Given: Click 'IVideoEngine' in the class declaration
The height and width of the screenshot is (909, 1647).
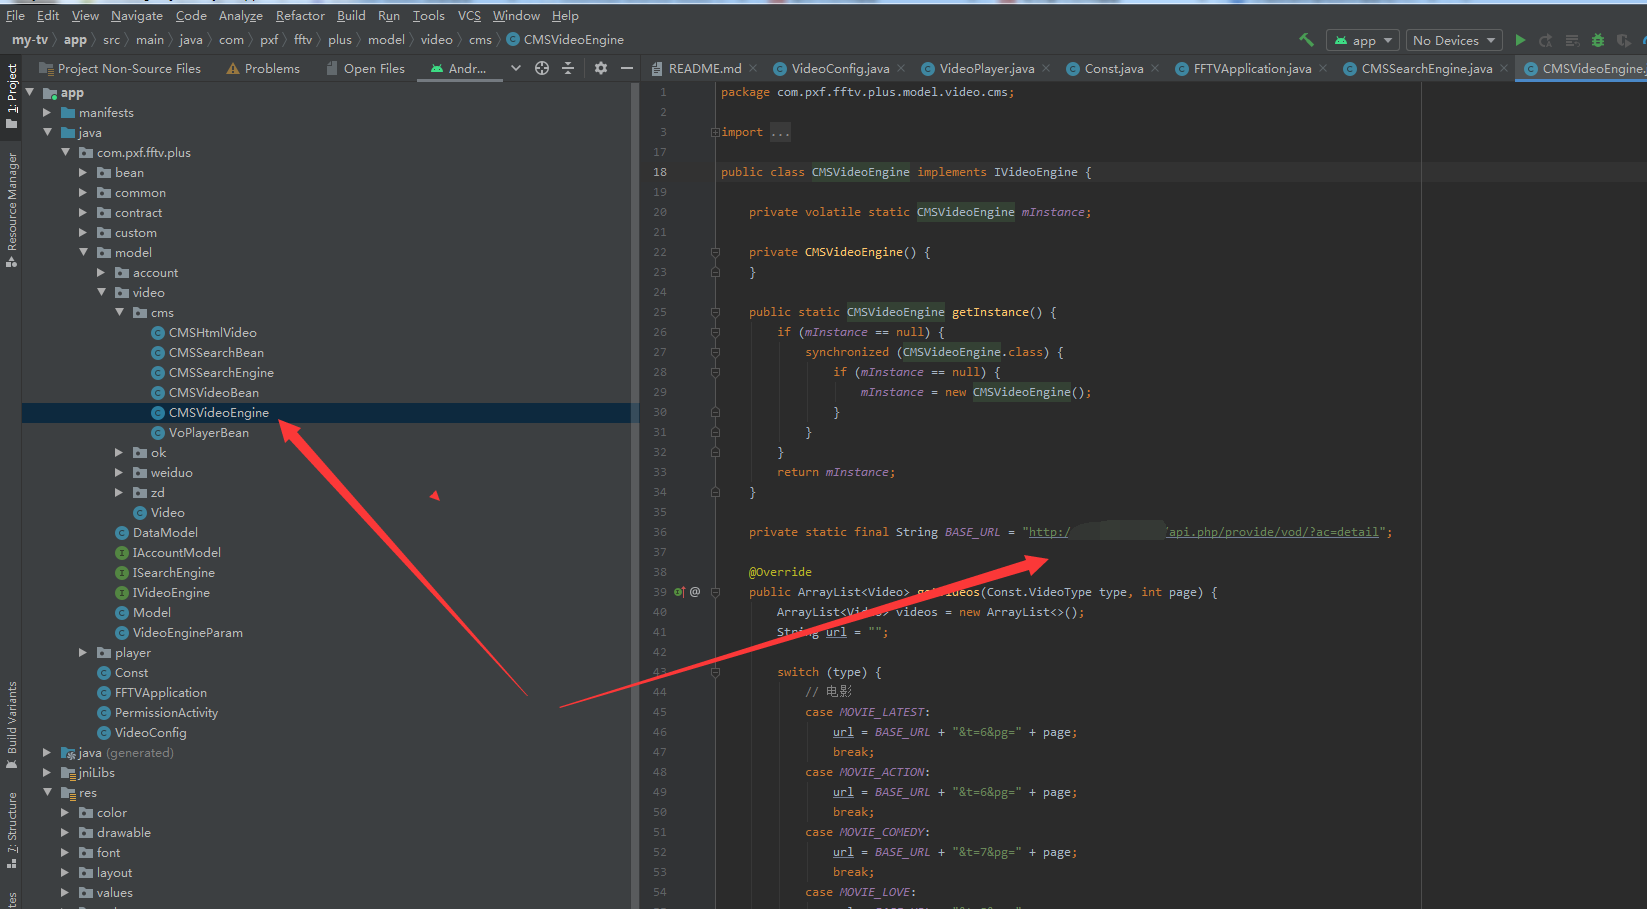Looking at the screenshot, I should [1035, 172].
